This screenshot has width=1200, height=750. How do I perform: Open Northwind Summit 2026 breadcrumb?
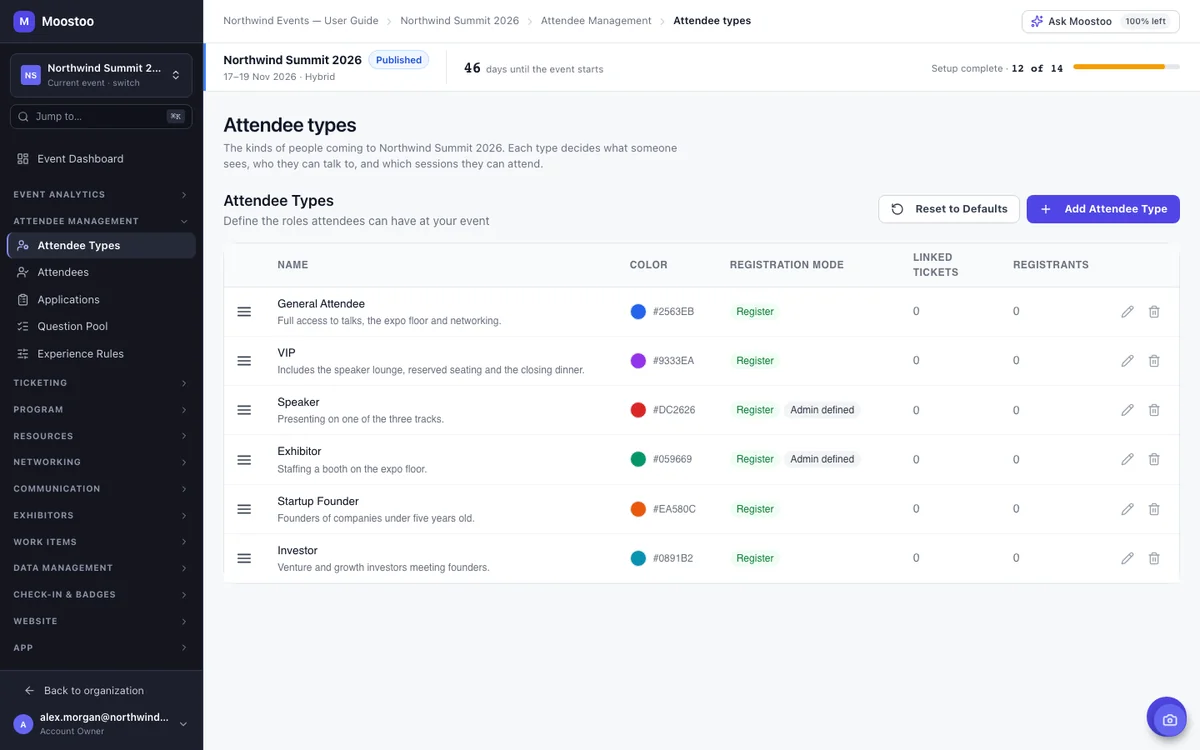pos(460,20)
